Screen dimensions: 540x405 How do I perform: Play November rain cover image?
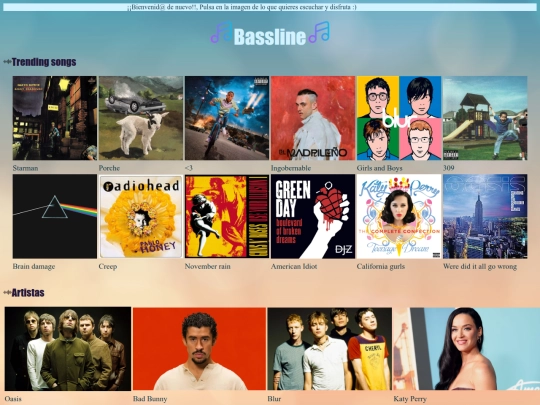coord(227,216)
